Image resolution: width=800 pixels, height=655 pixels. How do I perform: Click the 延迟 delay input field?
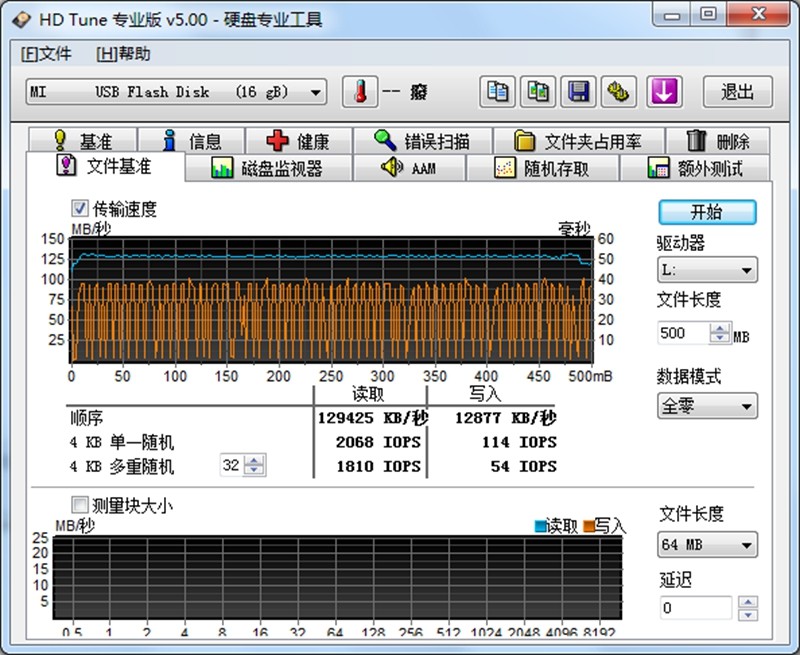696,608
